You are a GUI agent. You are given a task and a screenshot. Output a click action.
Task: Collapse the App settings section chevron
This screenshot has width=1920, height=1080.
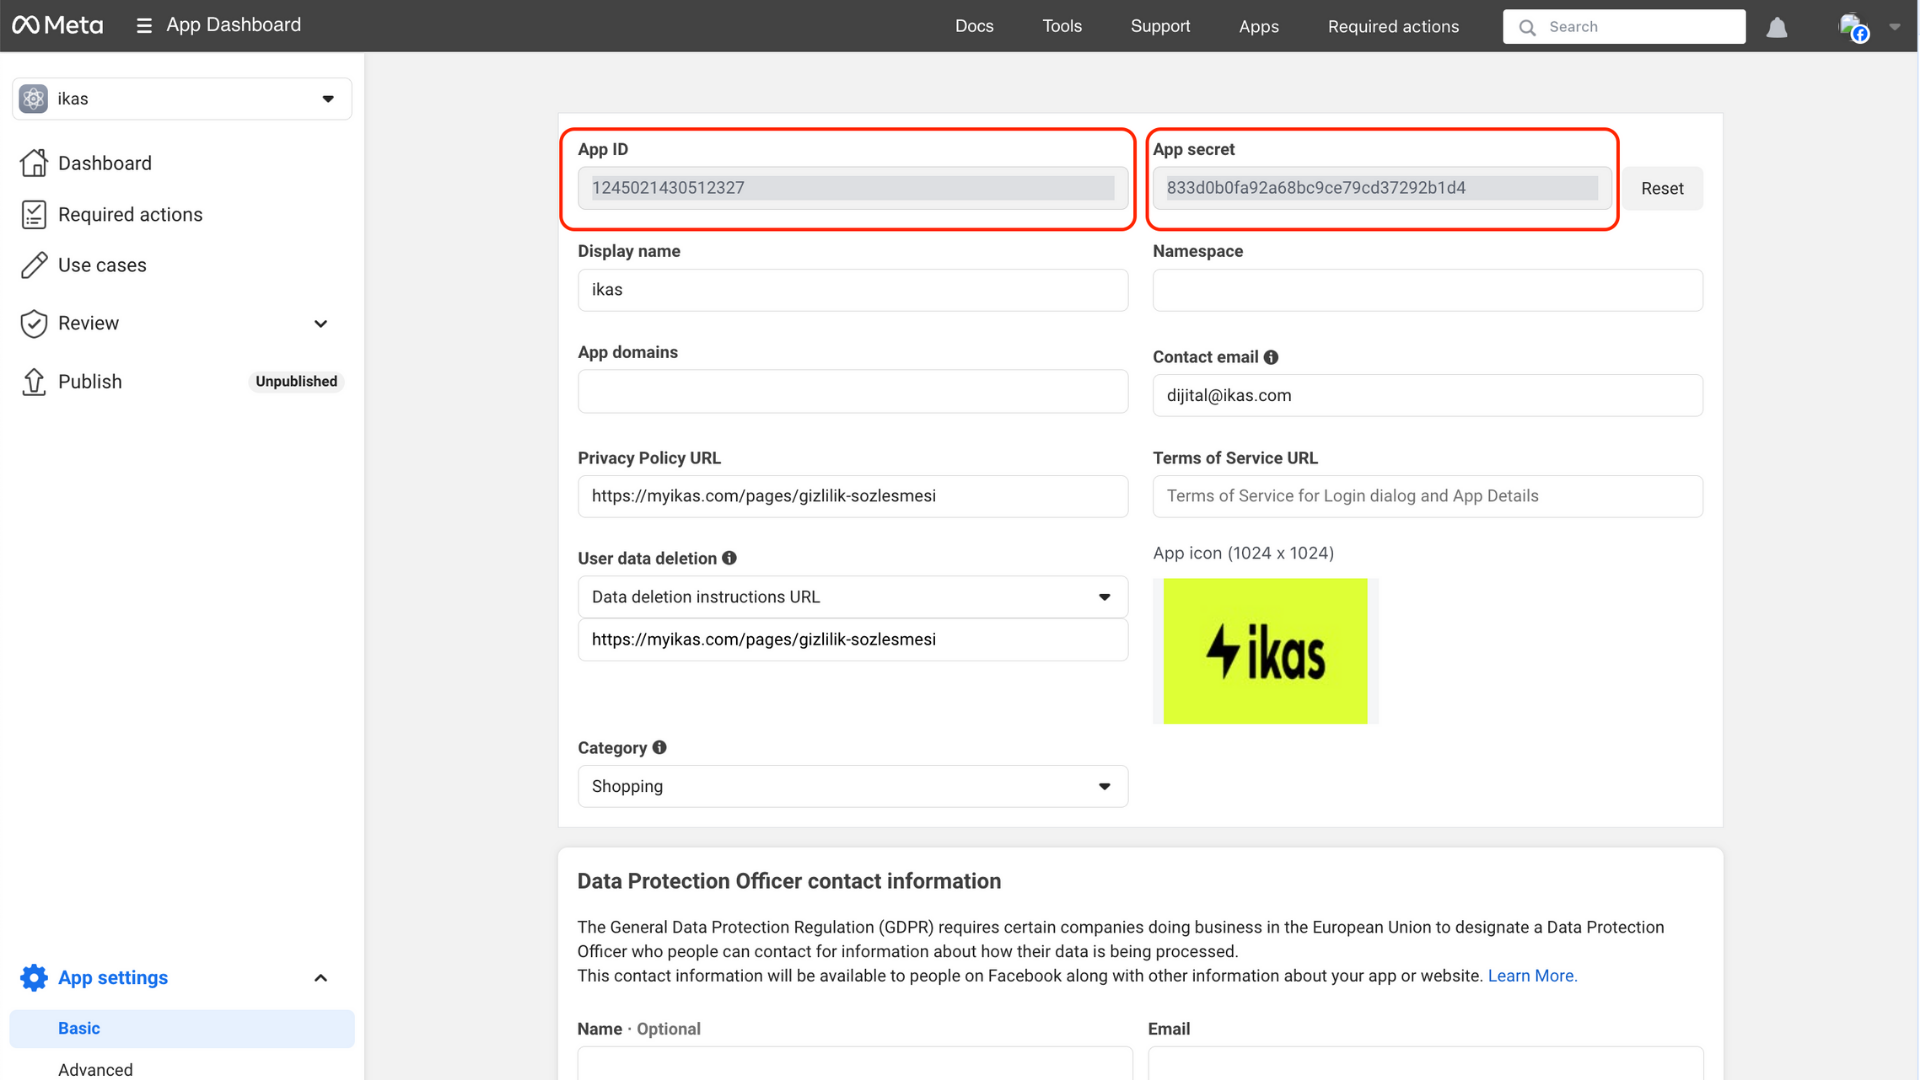click(x=321, y=977)
